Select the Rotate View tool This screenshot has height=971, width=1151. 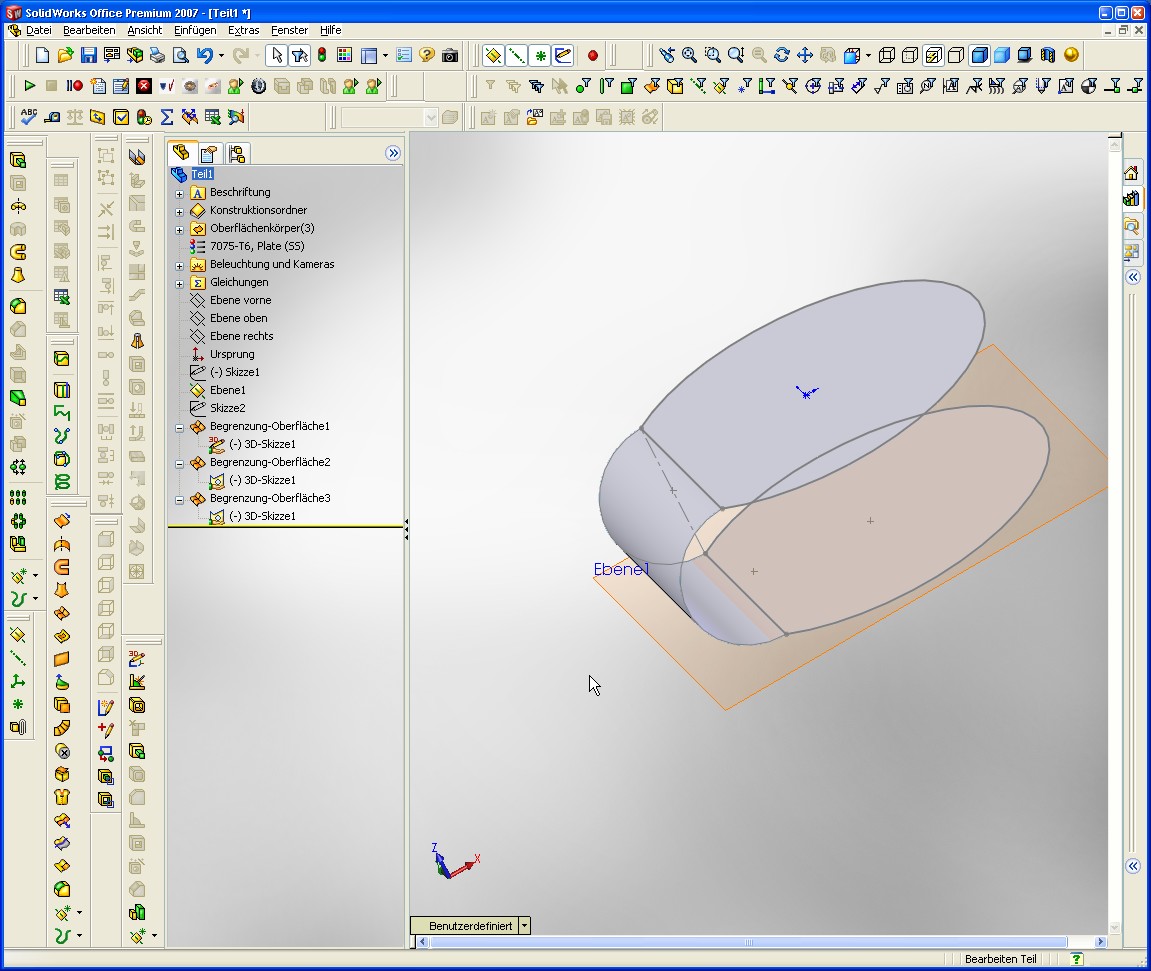tap(782, 56)
